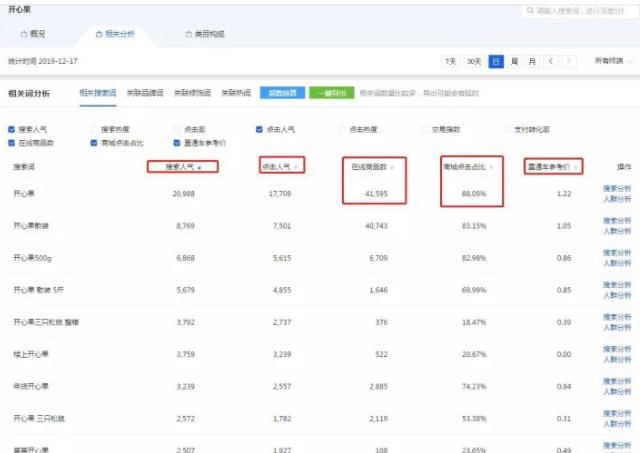Check the 搜索热度 metric checkbox
The width and height of the screenshot is (640, 453).
point(94,129)
